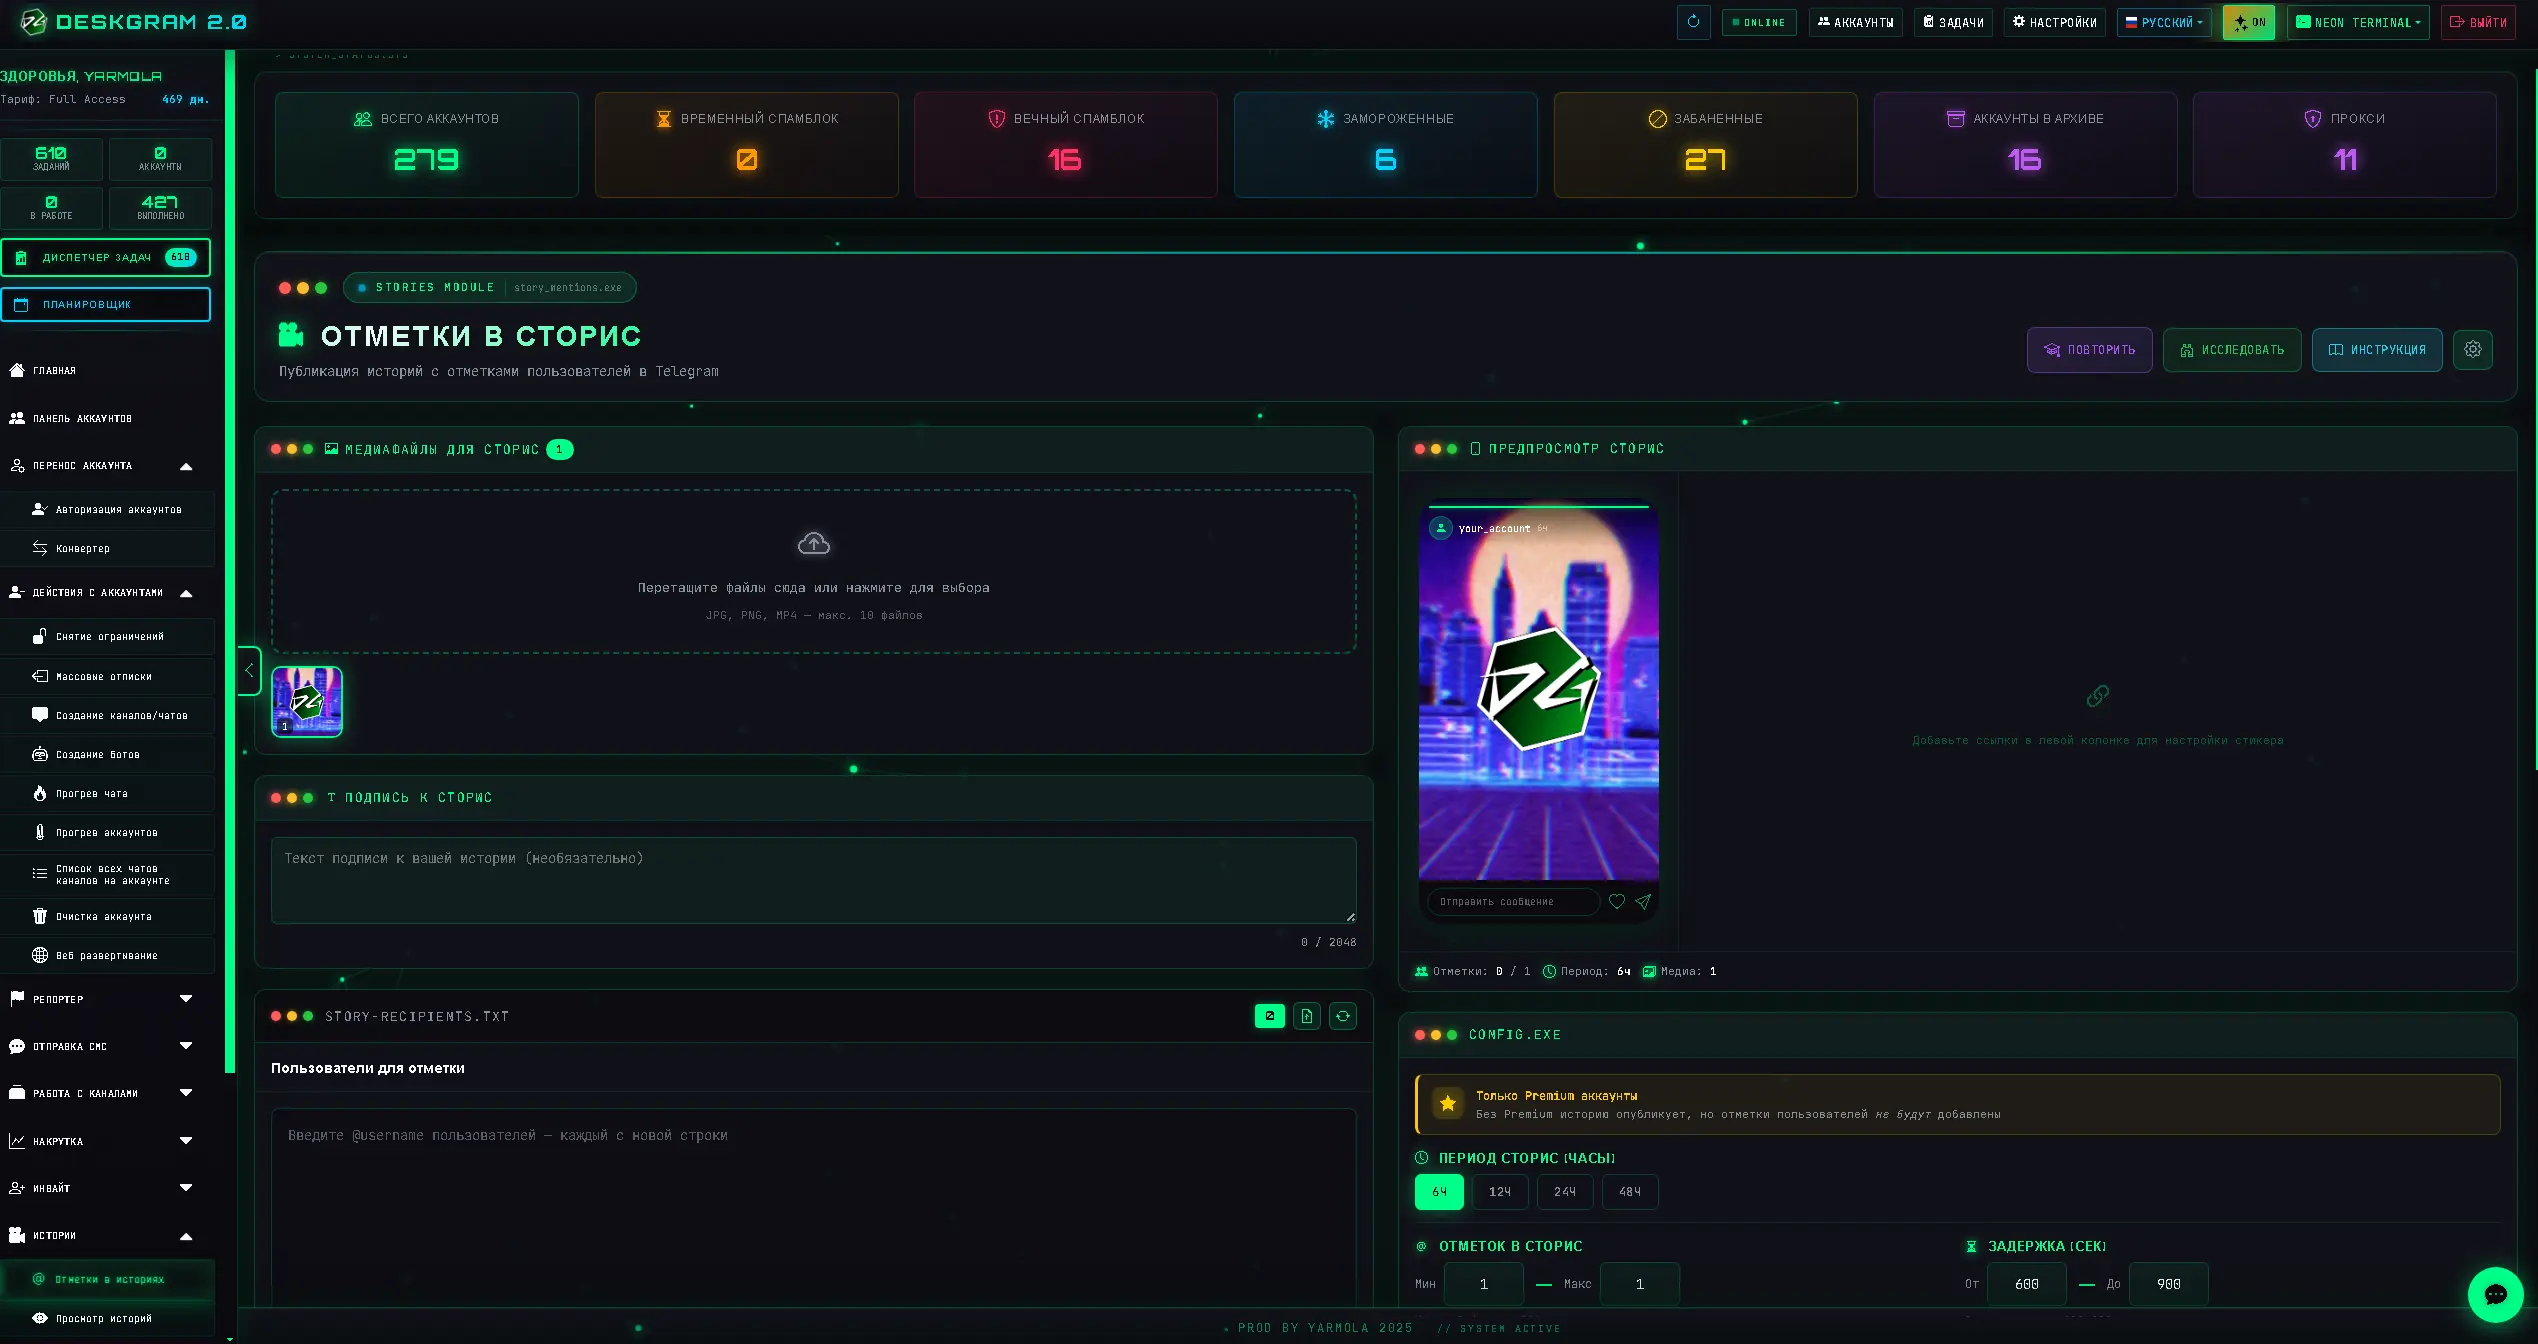Image resolution: width=2538 pixels, height=1344 pixels.
Task: Open Создание каналов/чатов
Action: [x=107, y=716]
